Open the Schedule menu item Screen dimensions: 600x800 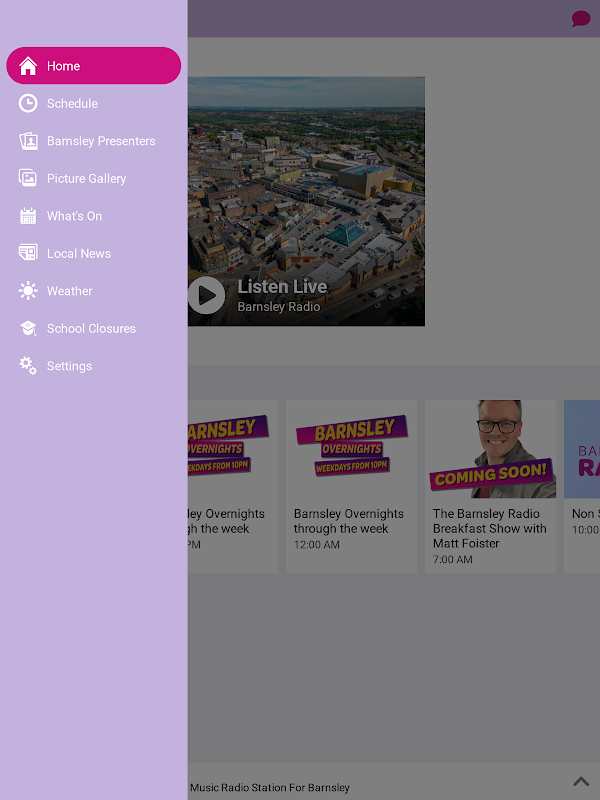(x=93, y=103)
